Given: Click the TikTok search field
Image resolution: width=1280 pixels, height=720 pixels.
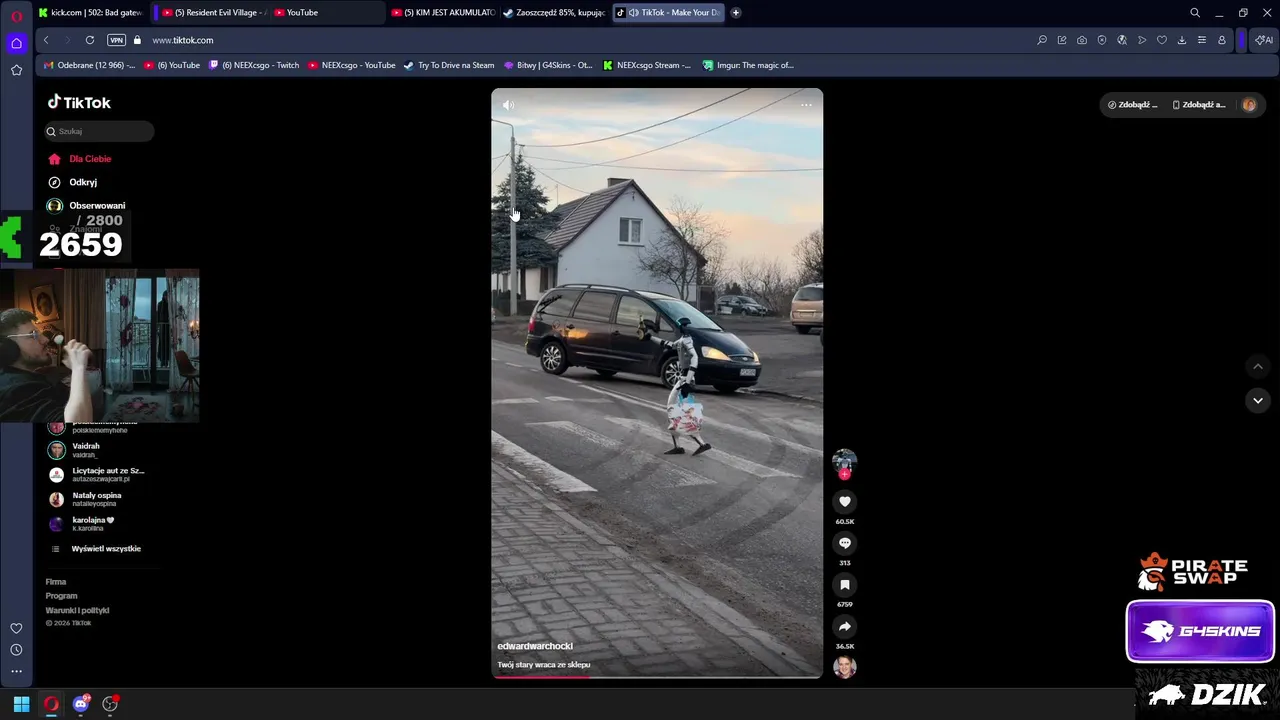Looking at the screenshot, I should point(99,131).
